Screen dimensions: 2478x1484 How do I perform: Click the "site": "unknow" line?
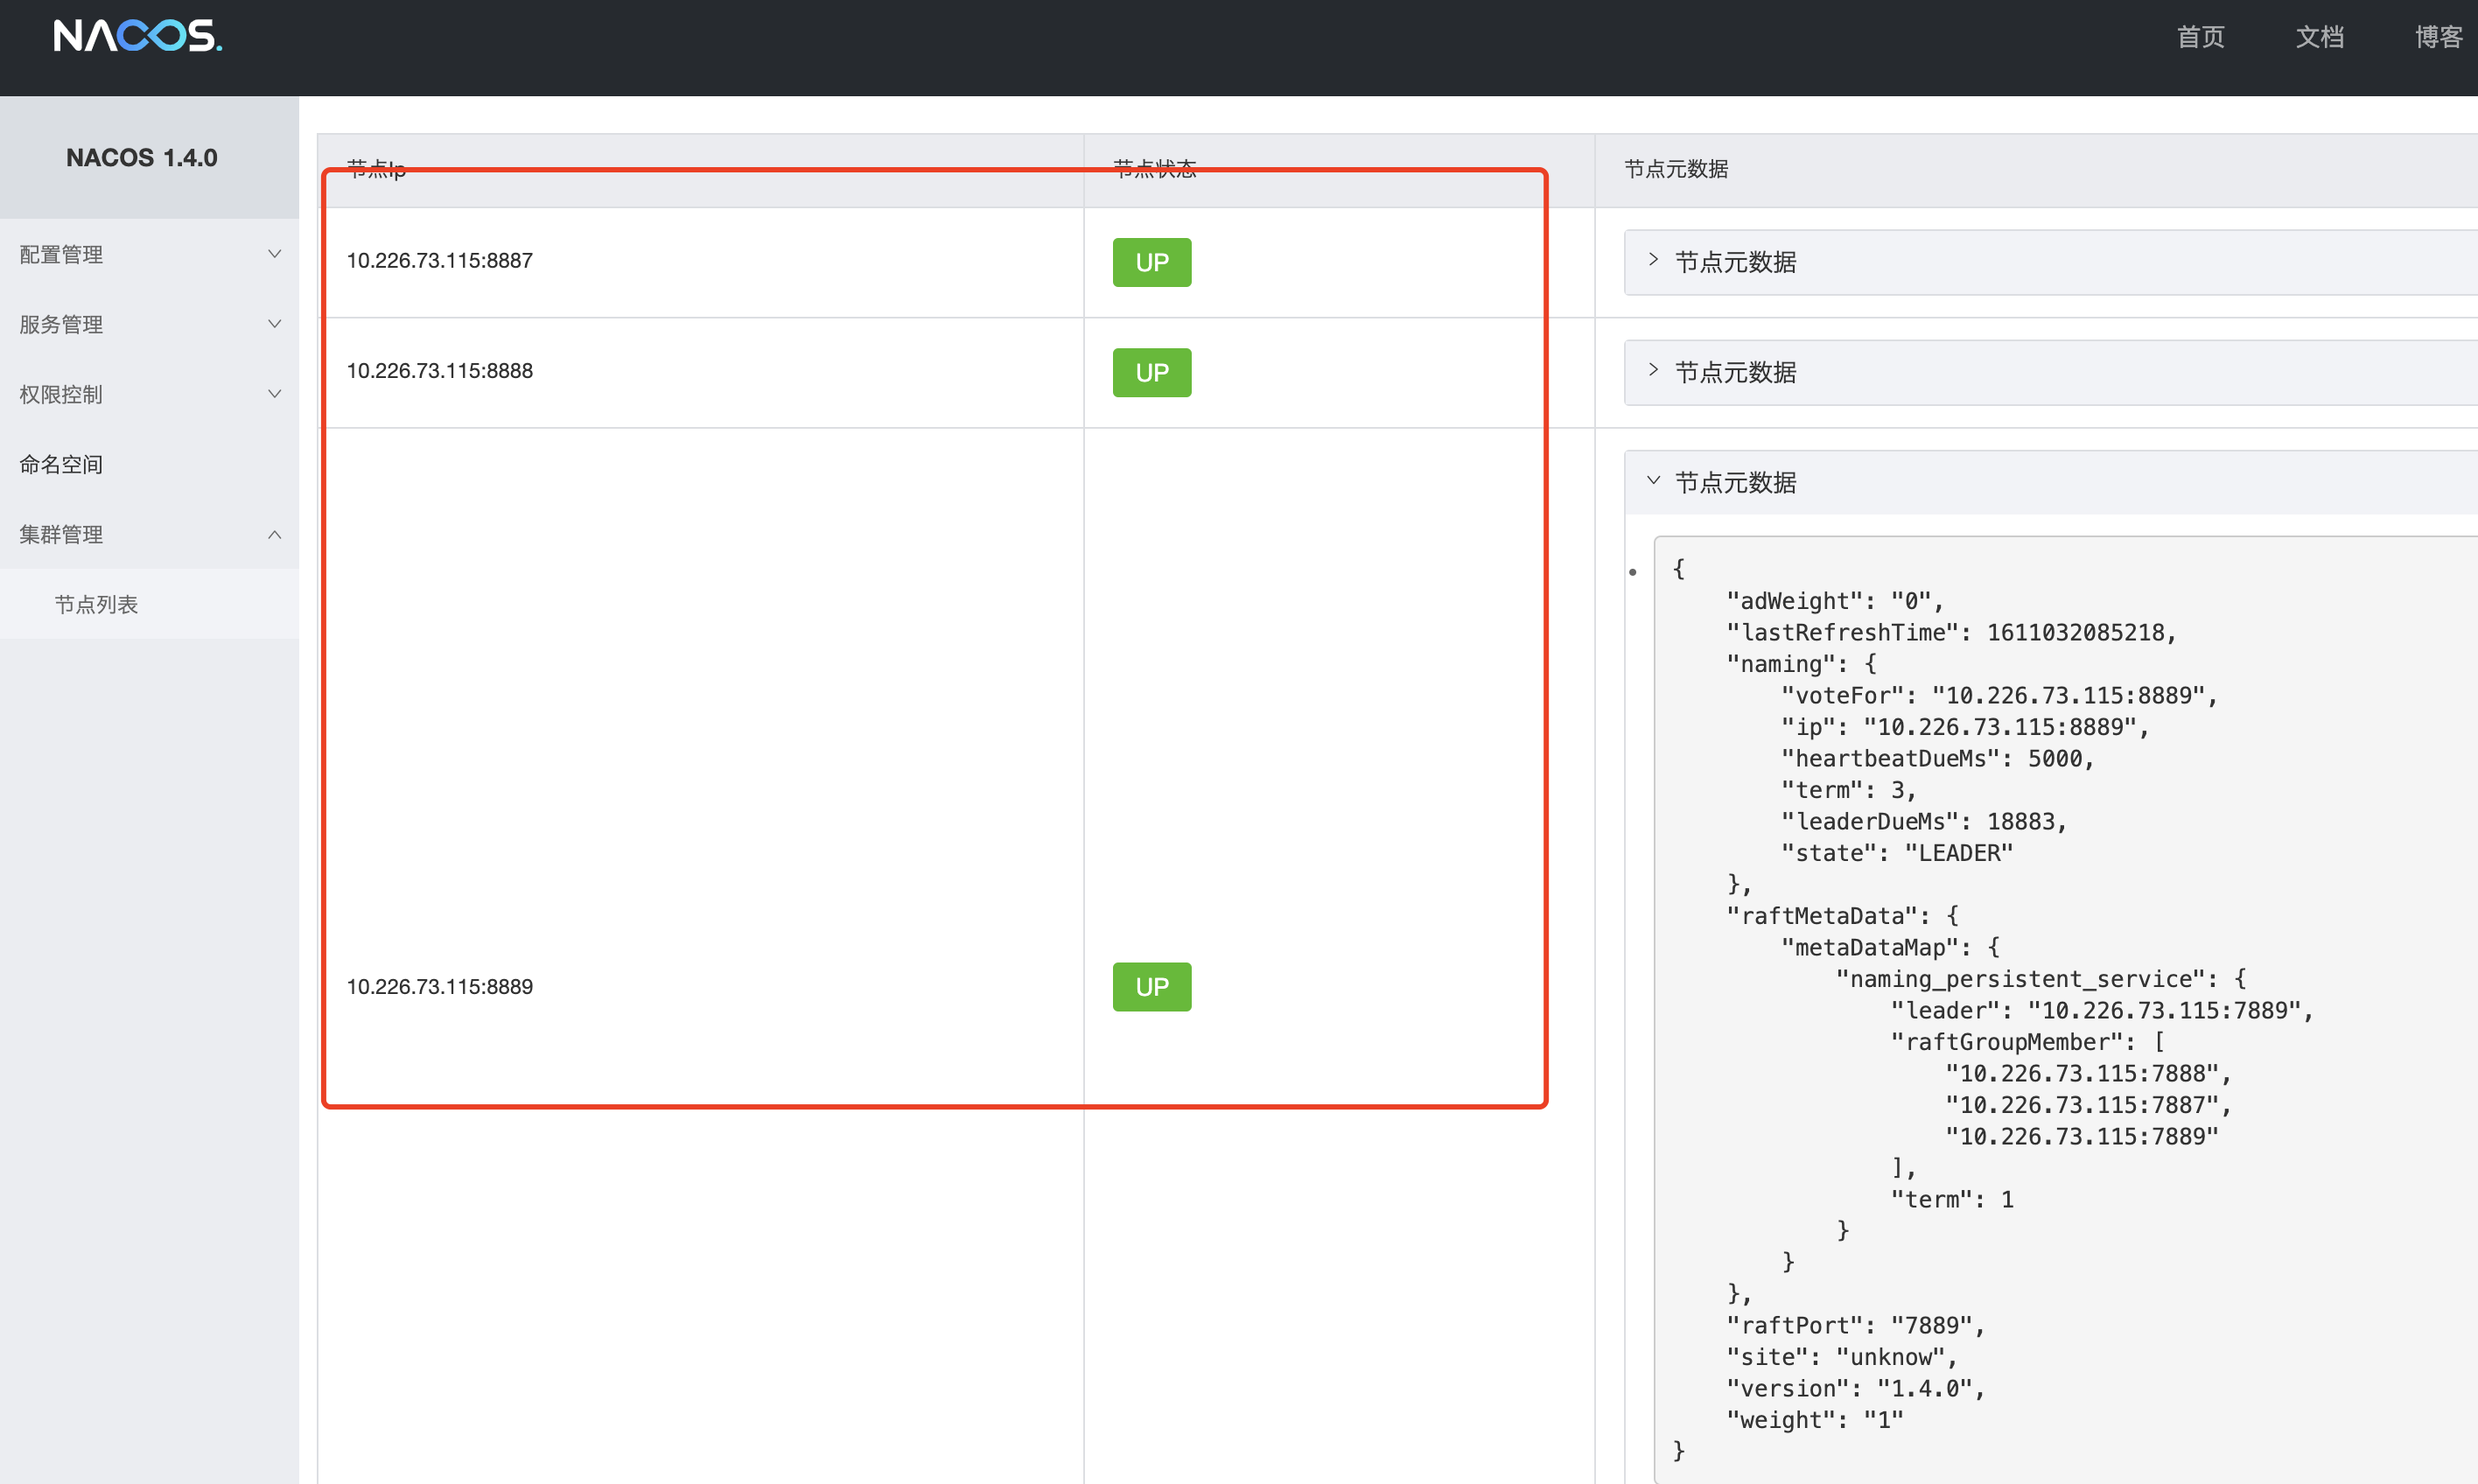coord(1842,1357)
